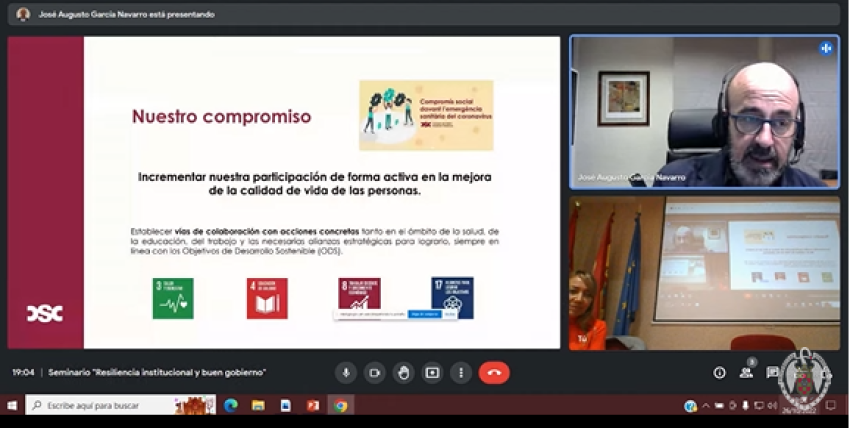Viewport: 850px width, 428px height.
Task: Mute the microphone in Meet controls
Action: (346, 373)
